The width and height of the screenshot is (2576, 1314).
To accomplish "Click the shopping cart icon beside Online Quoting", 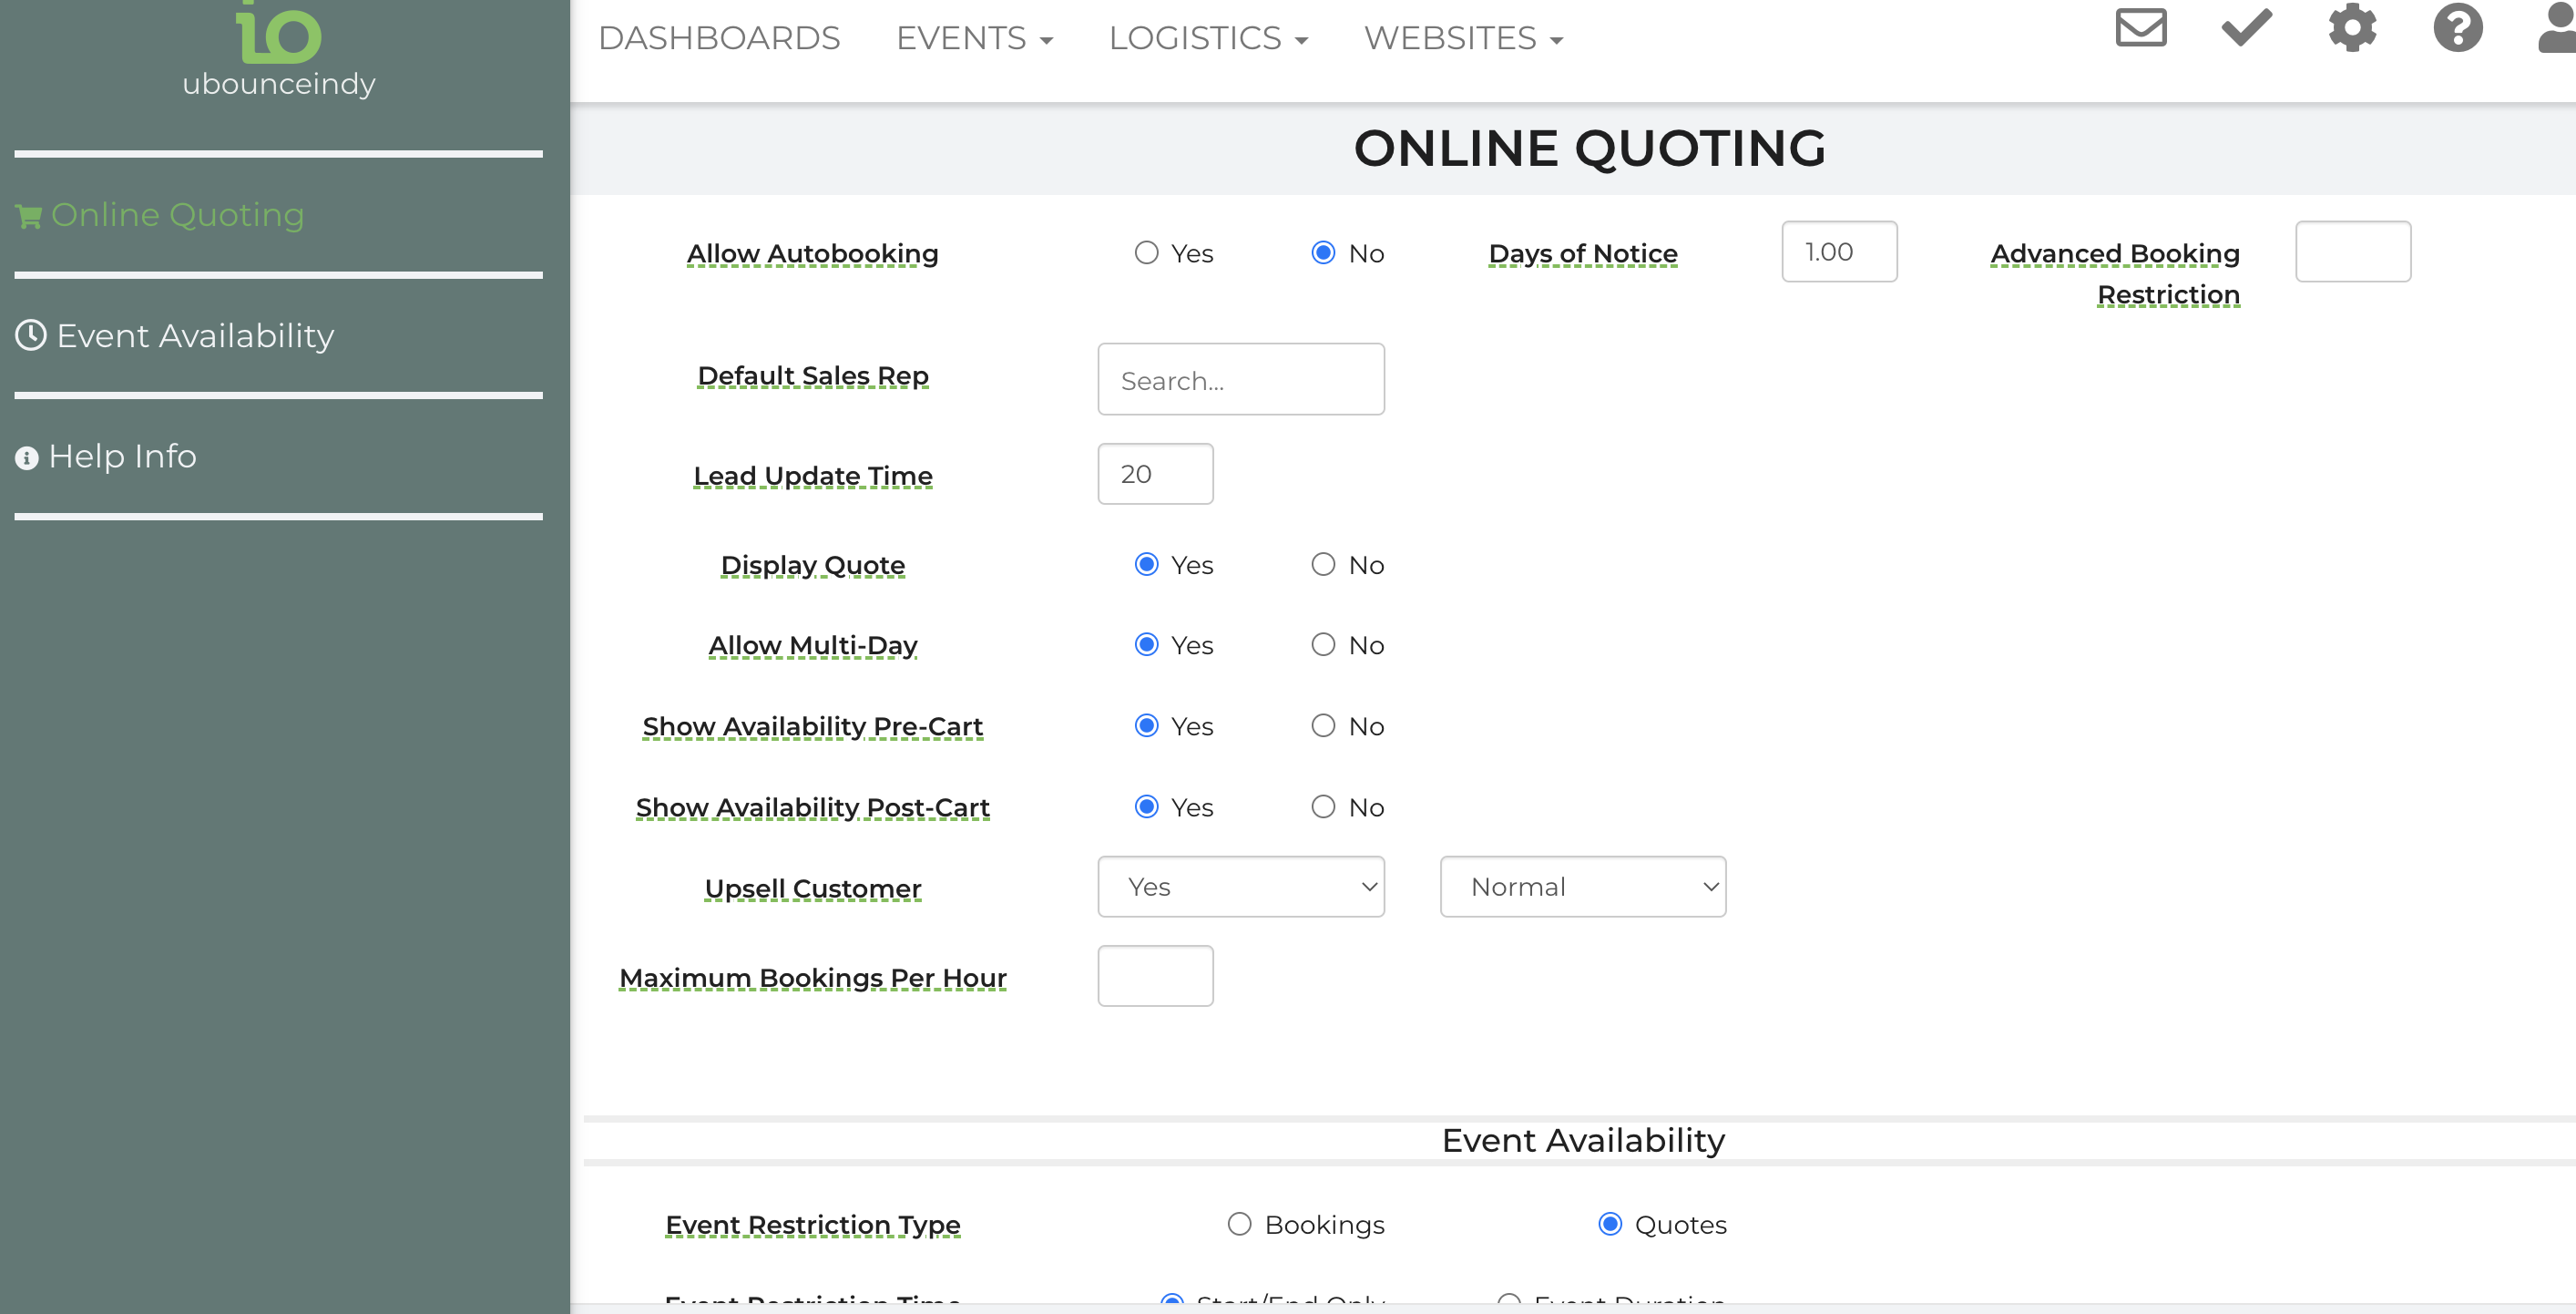I will click(x=29, y=216).
